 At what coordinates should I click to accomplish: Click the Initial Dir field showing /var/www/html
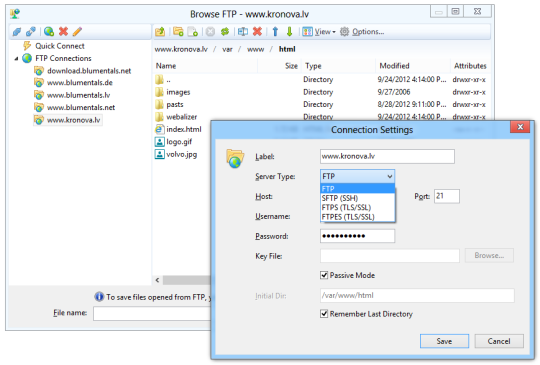417,295
